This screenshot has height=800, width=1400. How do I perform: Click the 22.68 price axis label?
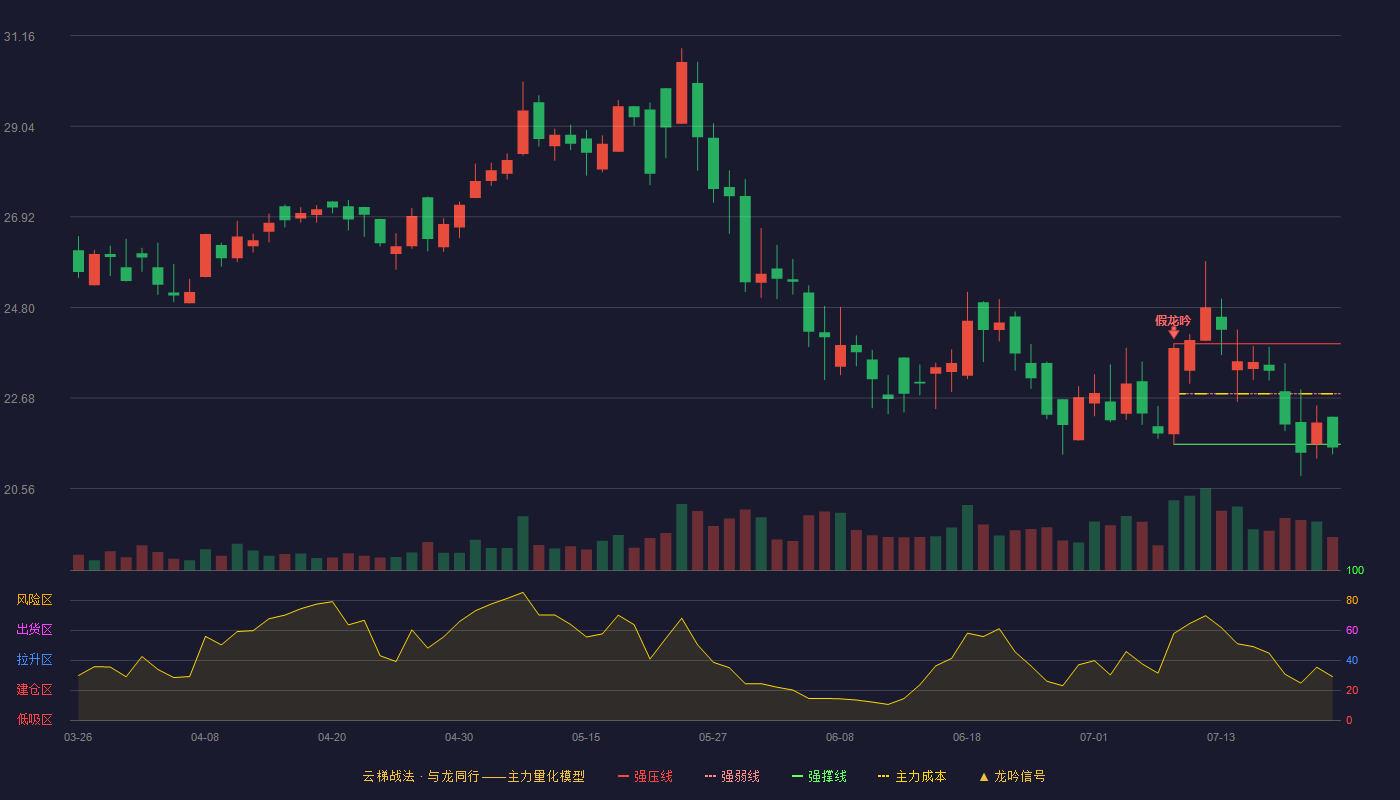(19, 399)
